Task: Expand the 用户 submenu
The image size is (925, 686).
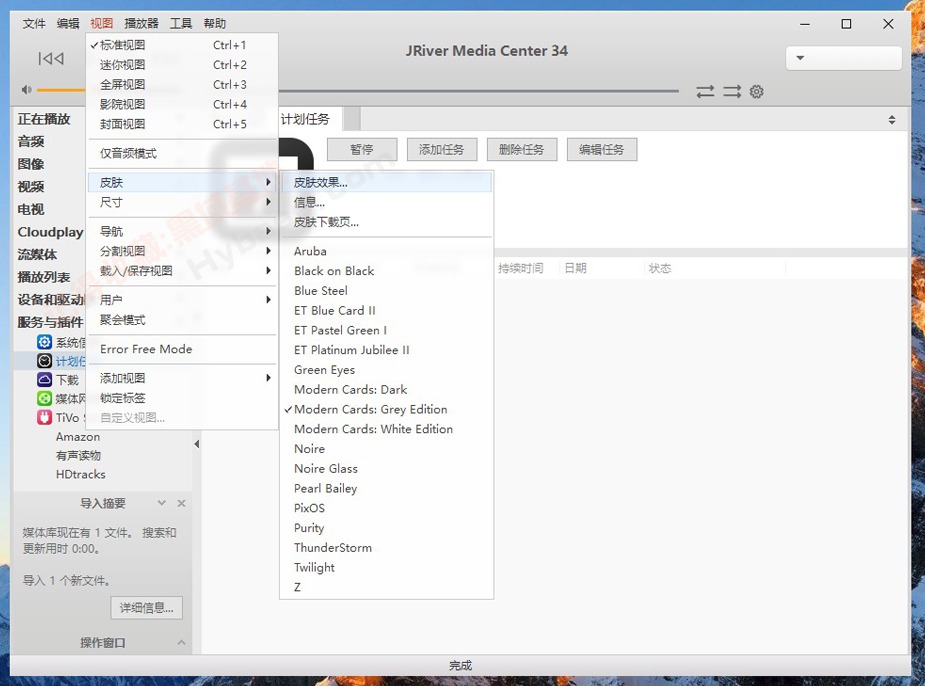Action: (182, 300)
